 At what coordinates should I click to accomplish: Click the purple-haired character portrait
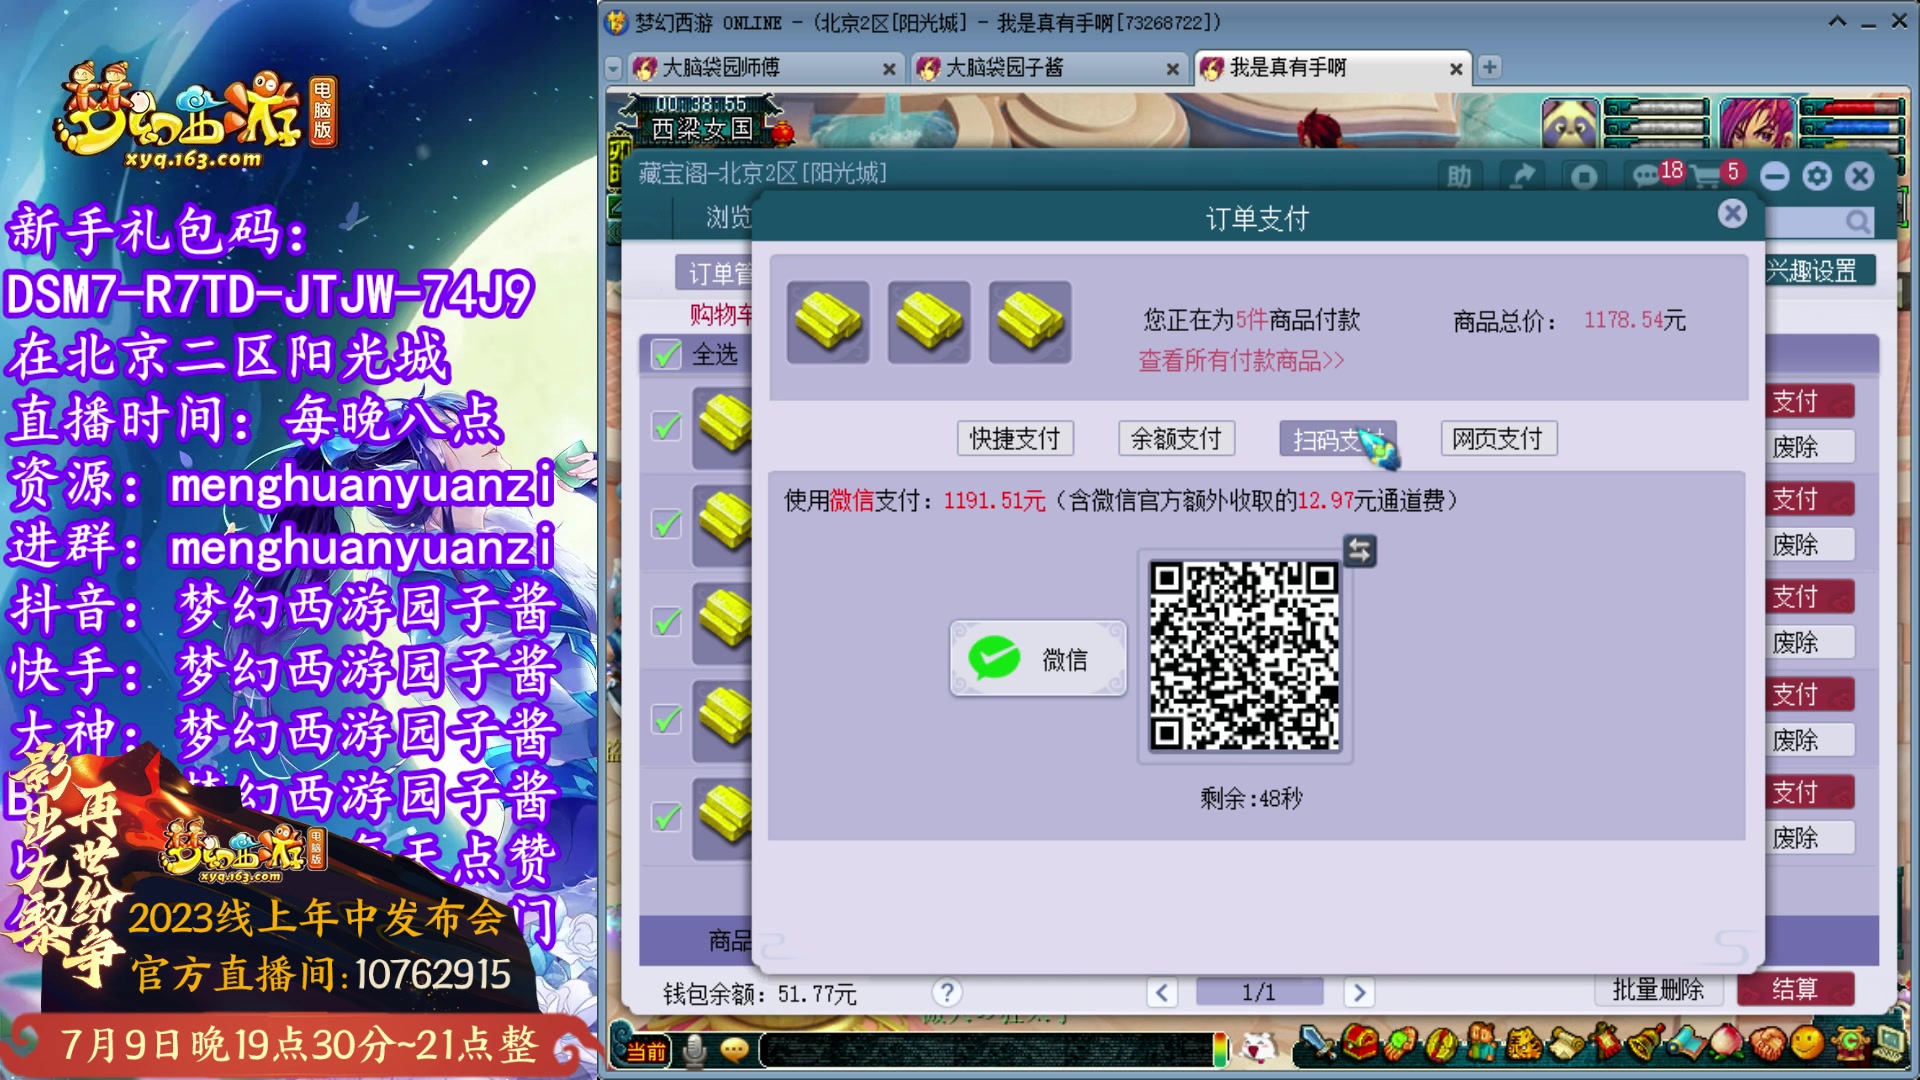tap(1757, 123)
